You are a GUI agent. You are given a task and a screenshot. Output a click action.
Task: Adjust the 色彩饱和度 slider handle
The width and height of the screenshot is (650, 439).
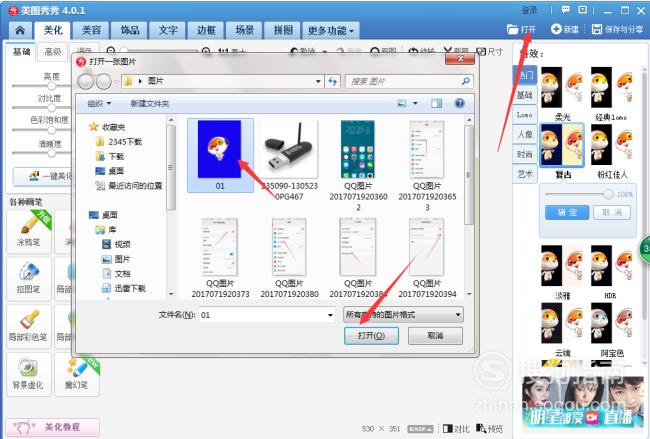[x=51, y=130]
